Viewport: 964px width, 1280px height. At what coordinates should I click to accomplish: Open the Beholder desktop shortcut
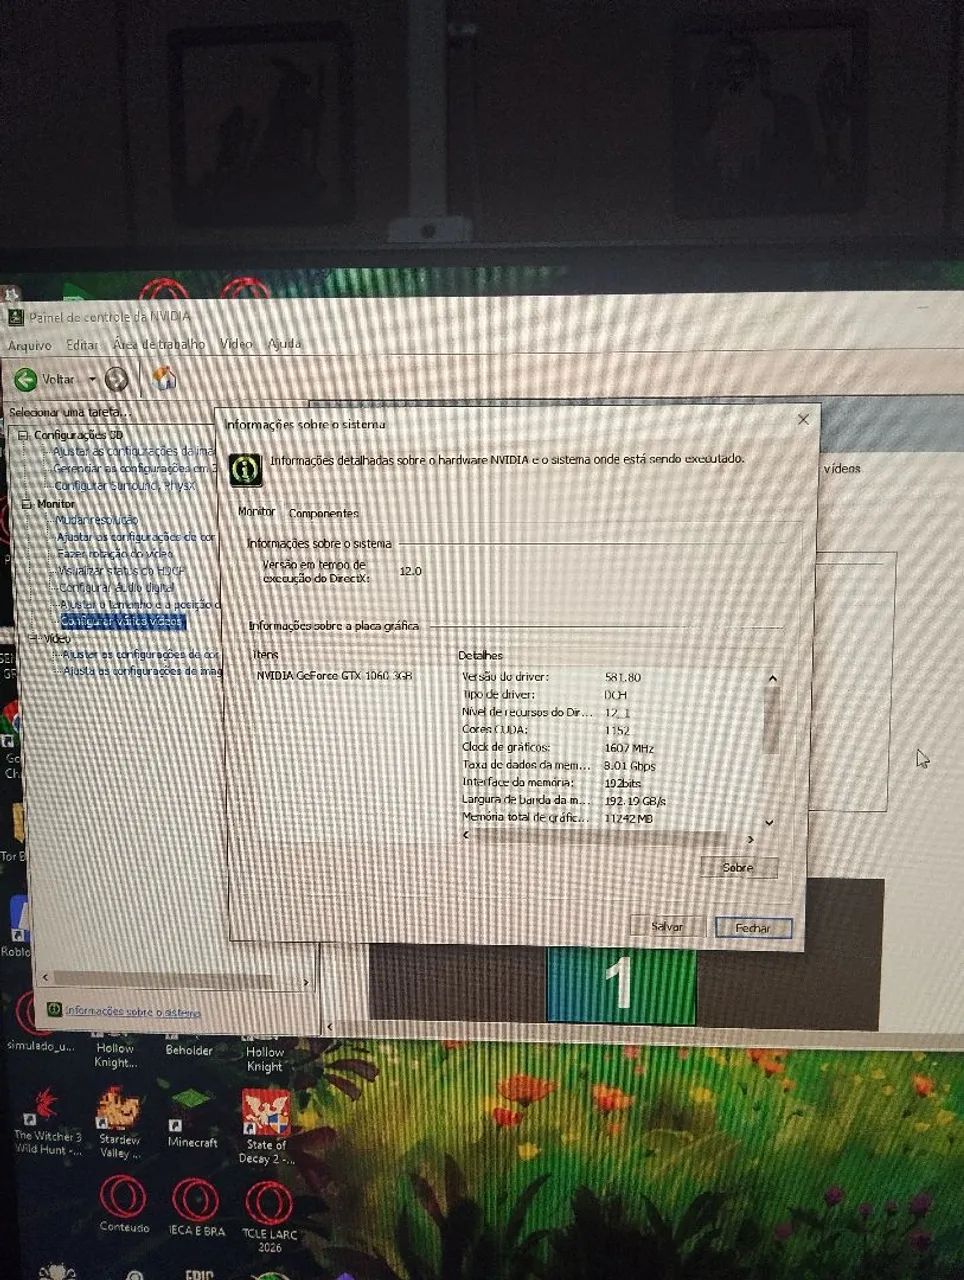[x=188, y=1045]
